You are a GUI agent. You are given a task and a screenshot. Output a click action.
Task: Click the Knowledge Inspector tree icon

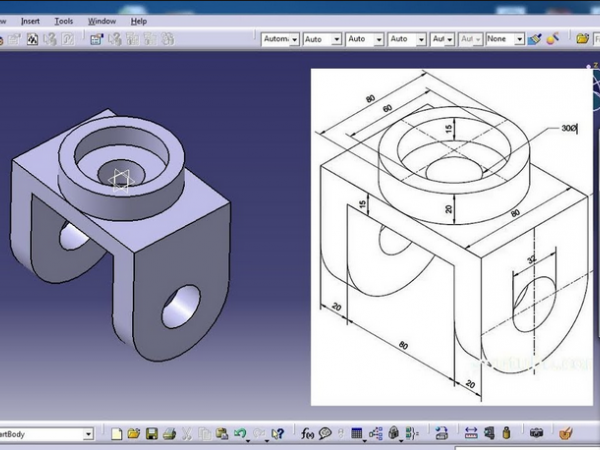tap(375, 434)
